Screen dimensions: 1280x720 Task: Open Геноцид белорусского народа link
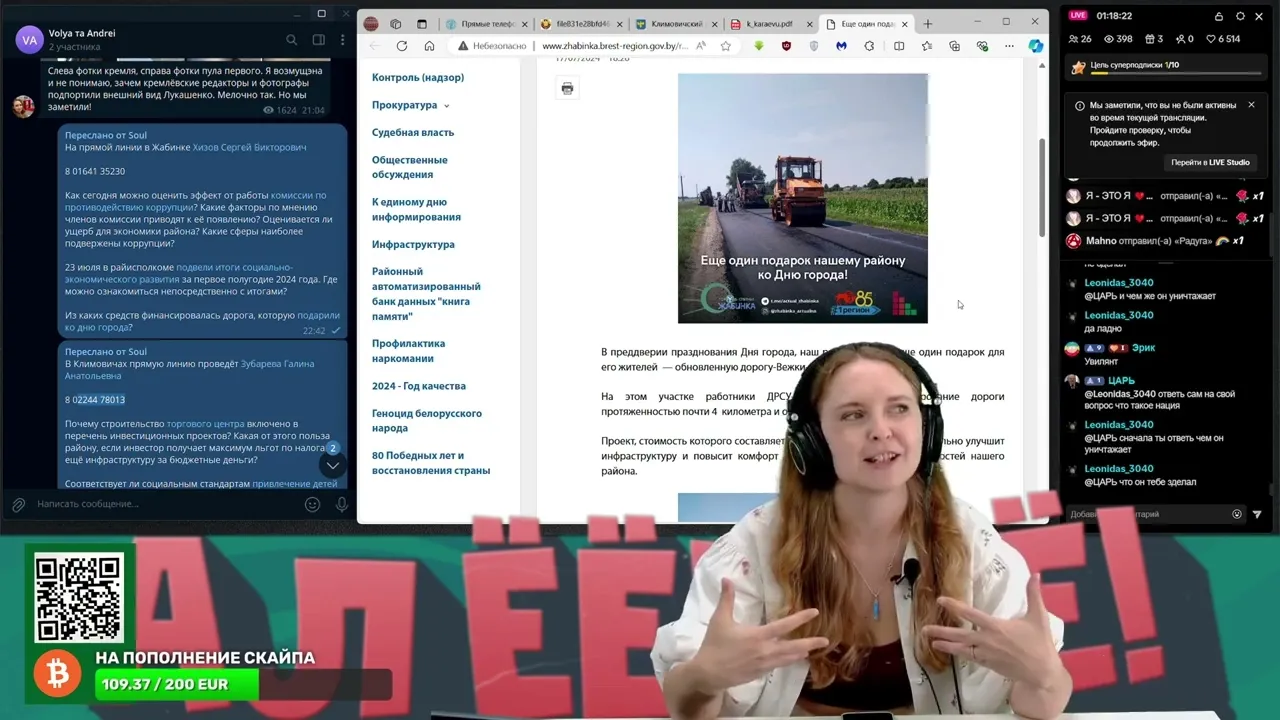(427, 421)
